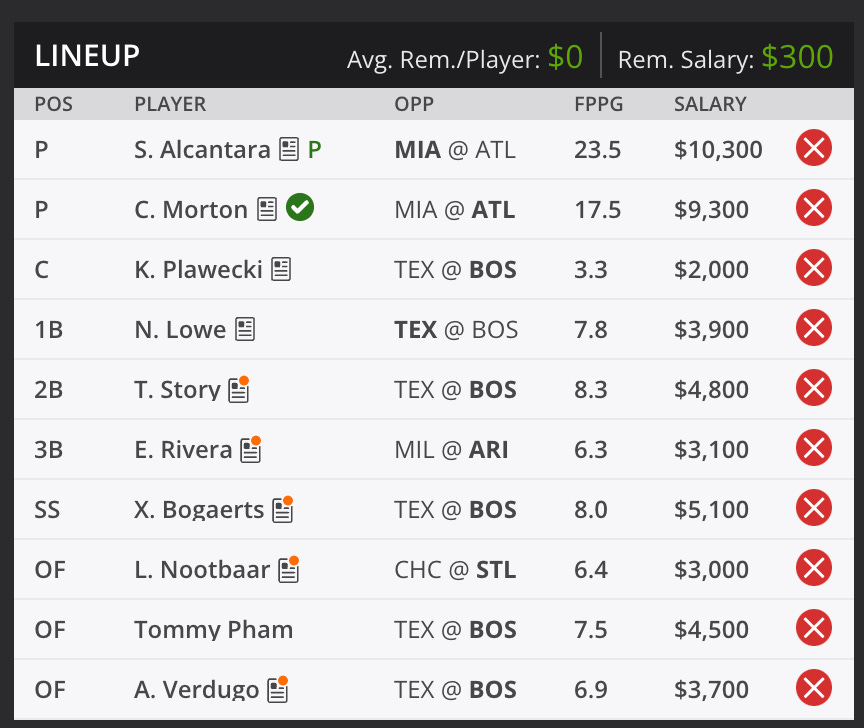
Task: Remove A. Verdugo from the lineup
Action: [x=814, y=690]
